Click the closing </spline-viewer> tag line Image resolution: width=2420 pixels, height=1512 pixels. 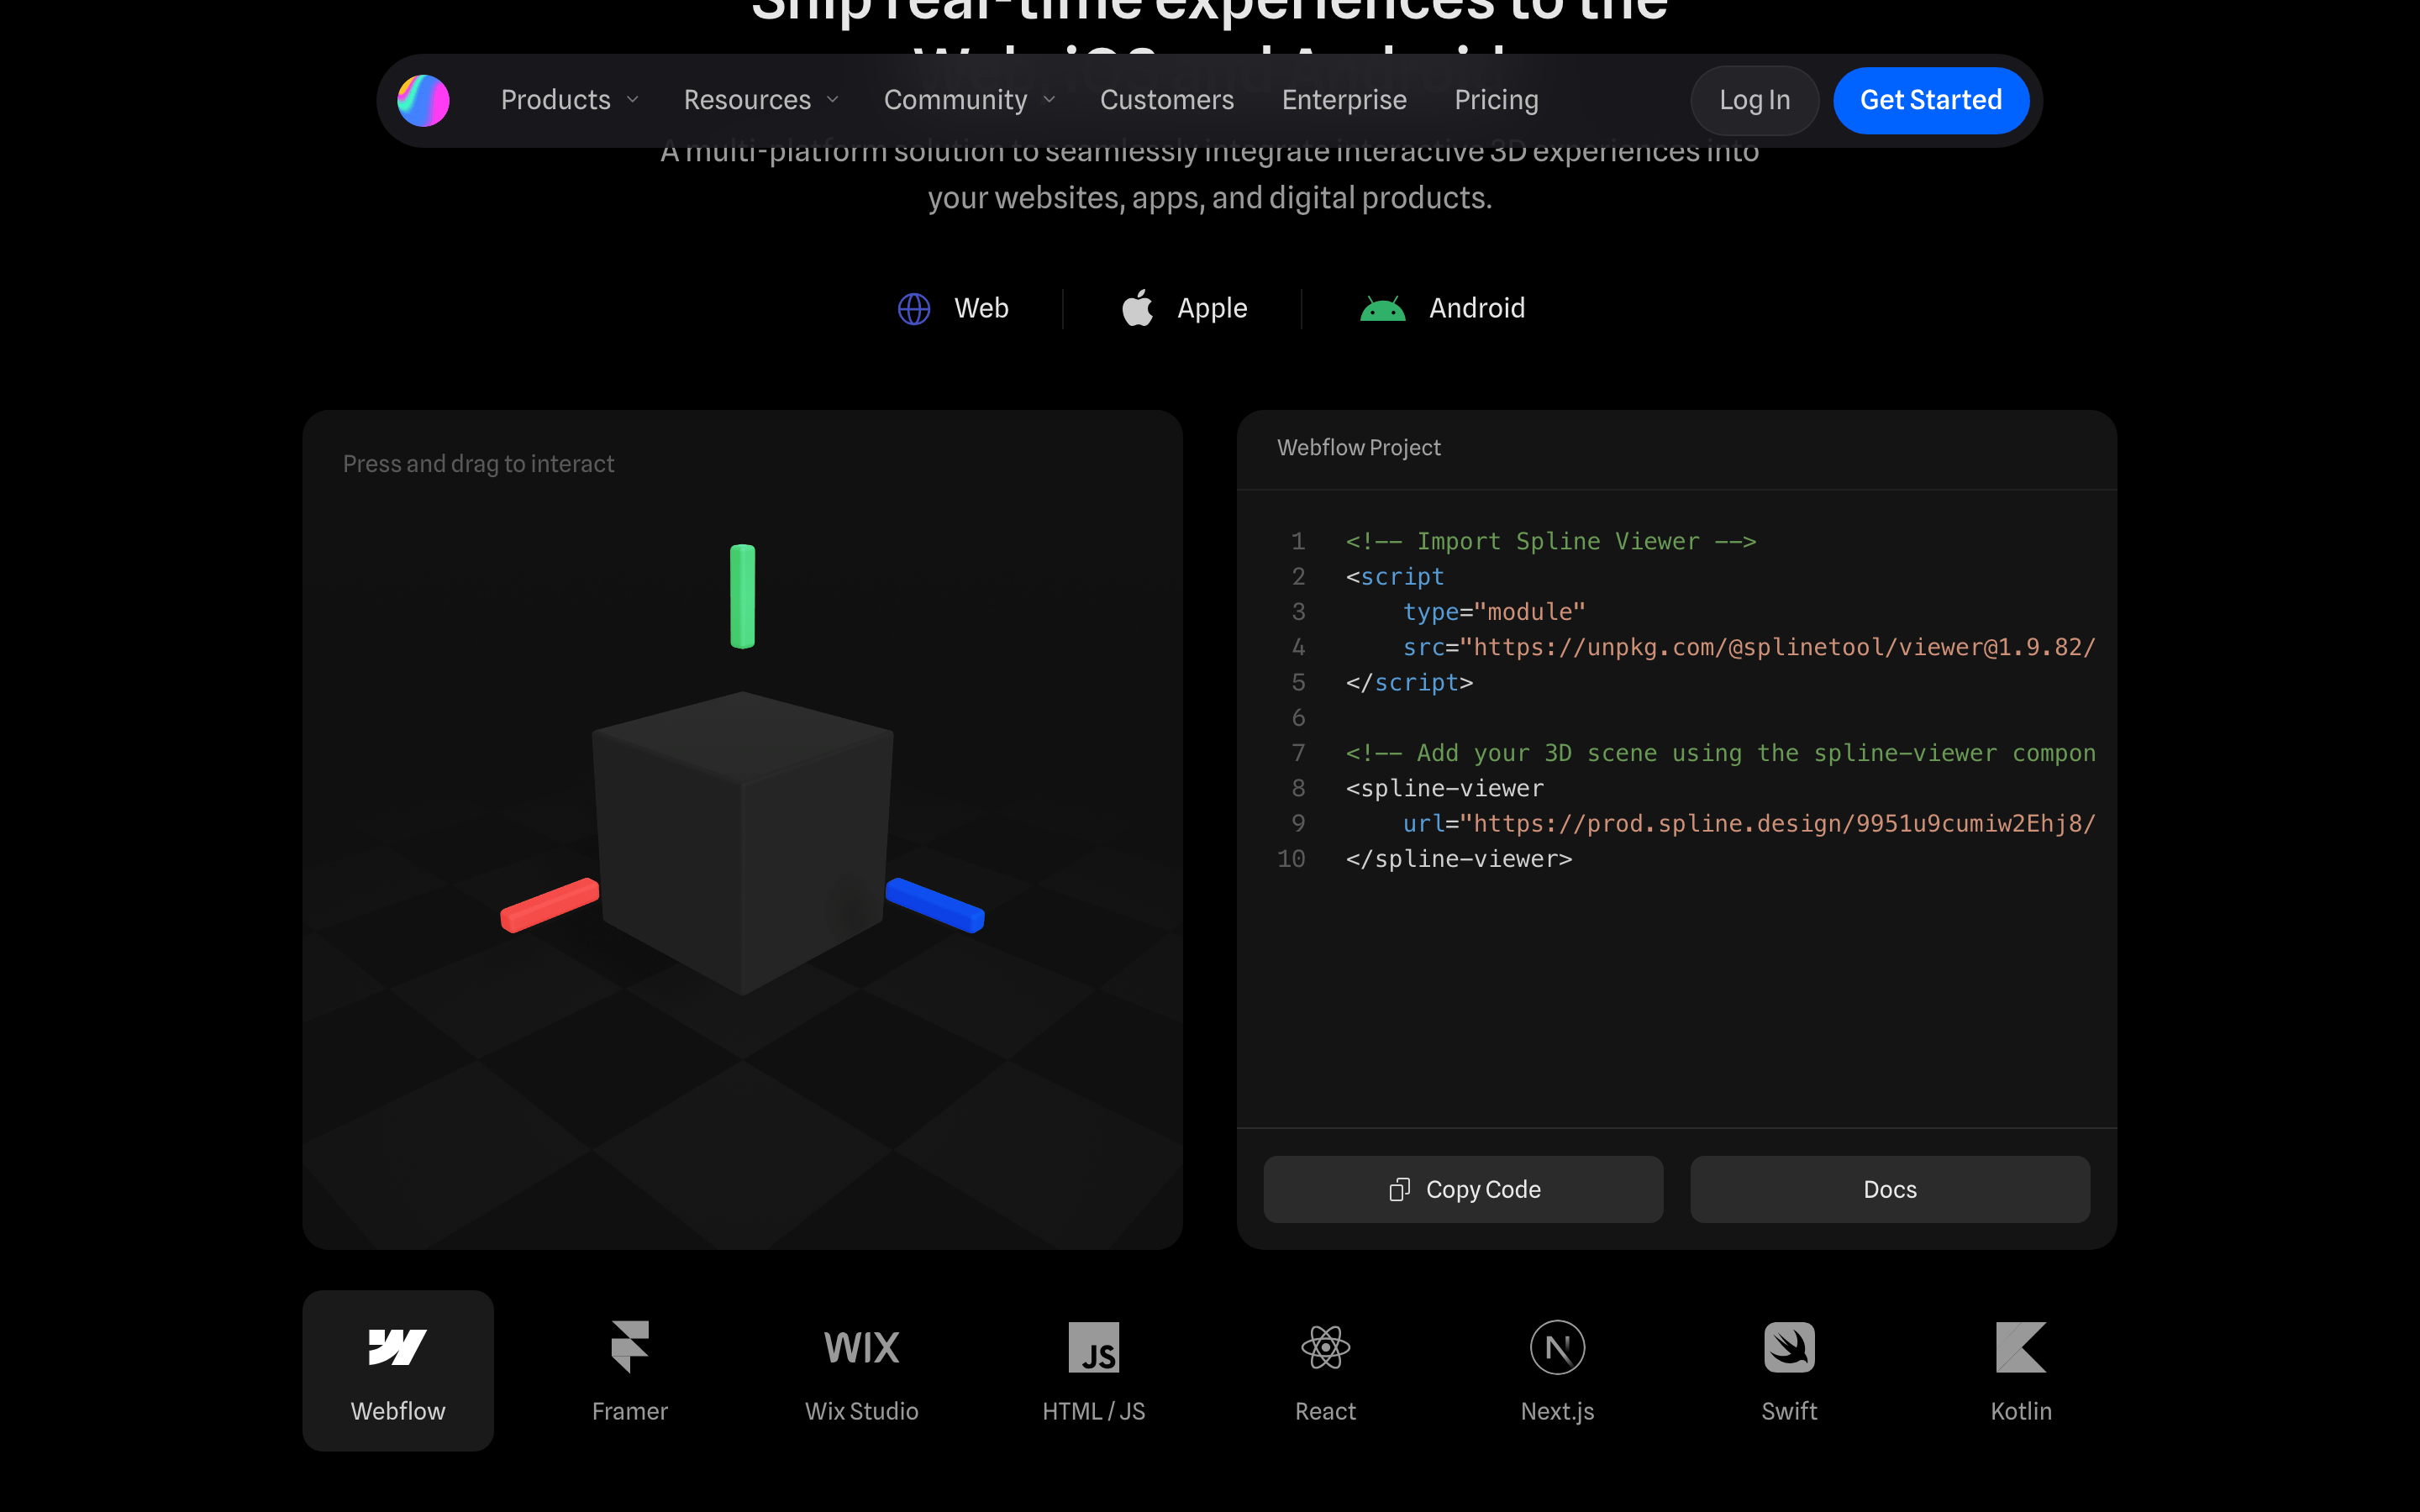pyautogui.click(x=1459, y=859)
